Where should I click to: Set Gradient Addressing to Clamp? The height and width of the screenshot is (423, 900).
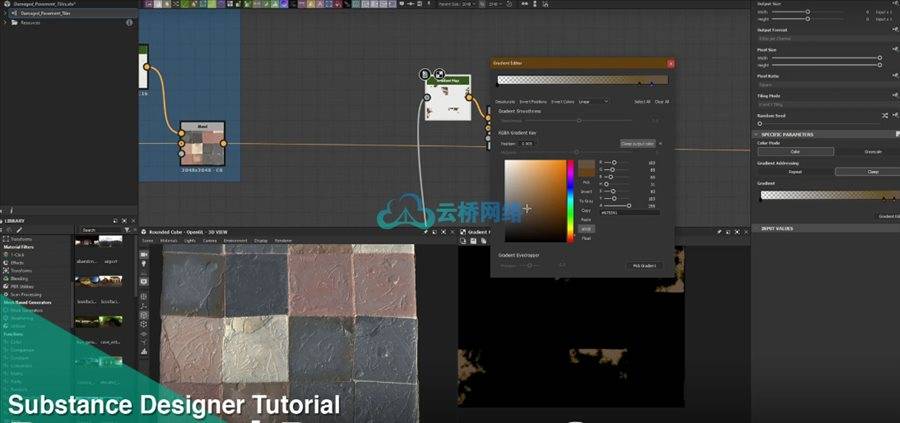(x=872, y=172)
